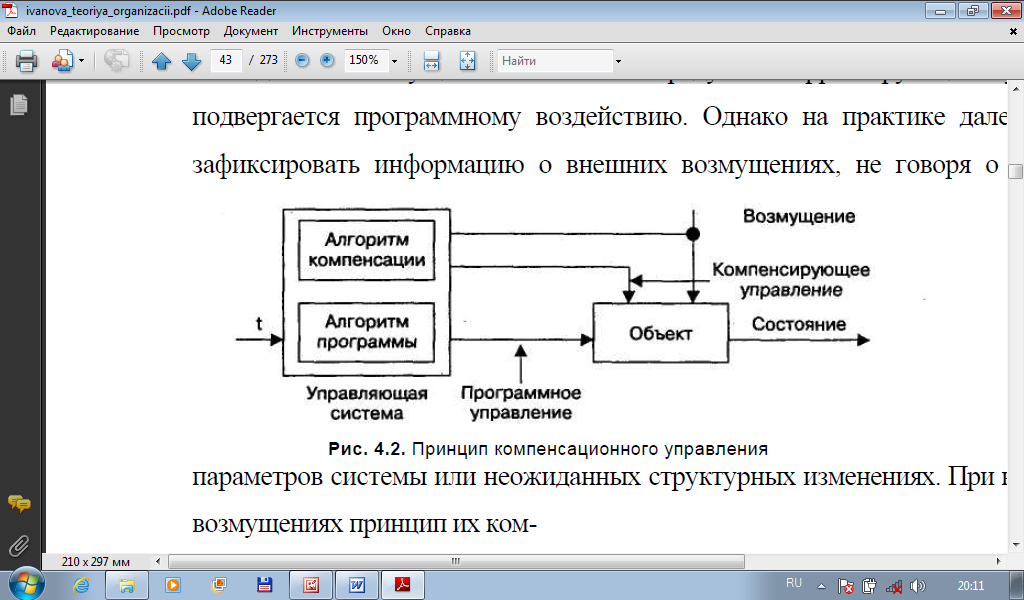Click the 150% zoom value field
The image size is (1024, 600).
[x=366, y=60]
